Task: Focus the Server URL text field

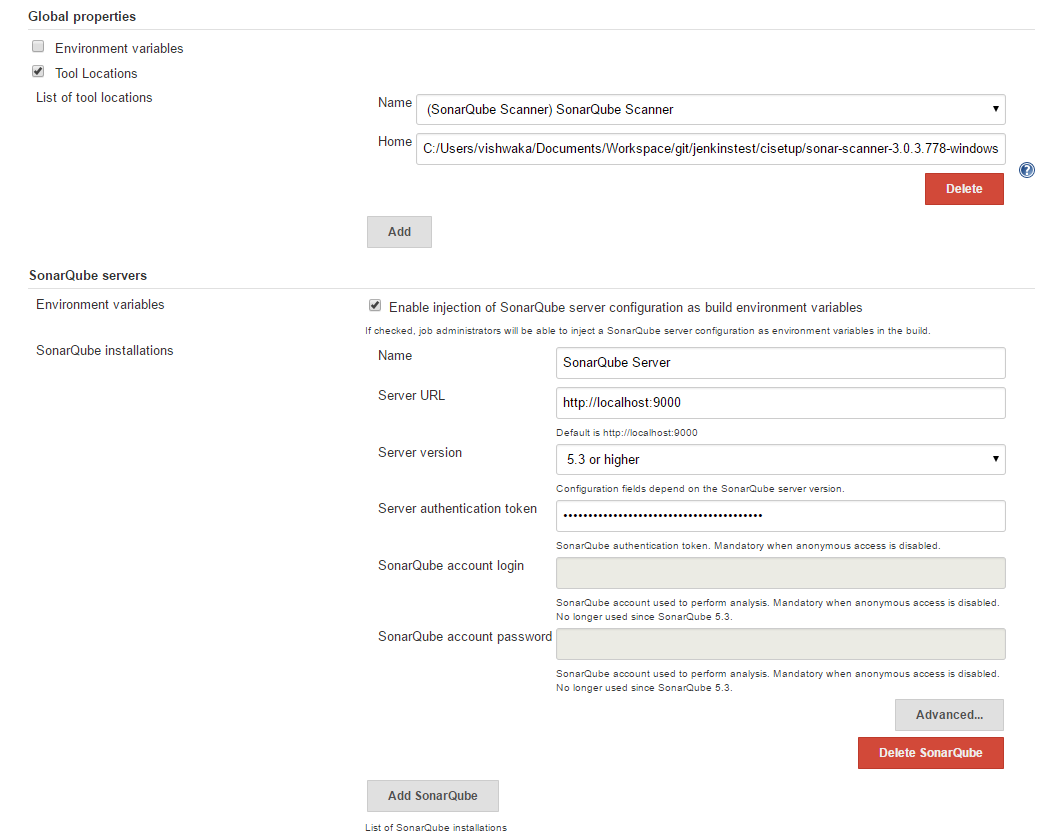Action: (x=780, y=403)
